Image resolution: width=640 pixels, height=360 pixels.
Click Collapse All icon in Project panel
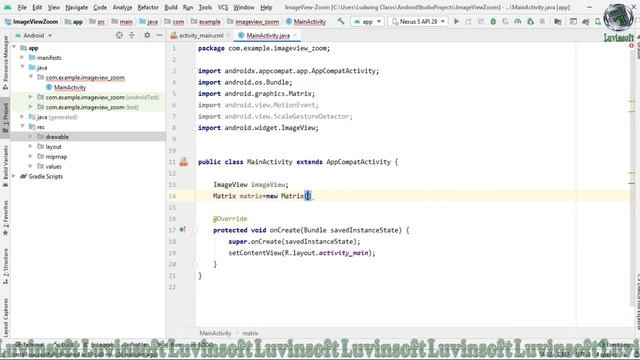131,36
